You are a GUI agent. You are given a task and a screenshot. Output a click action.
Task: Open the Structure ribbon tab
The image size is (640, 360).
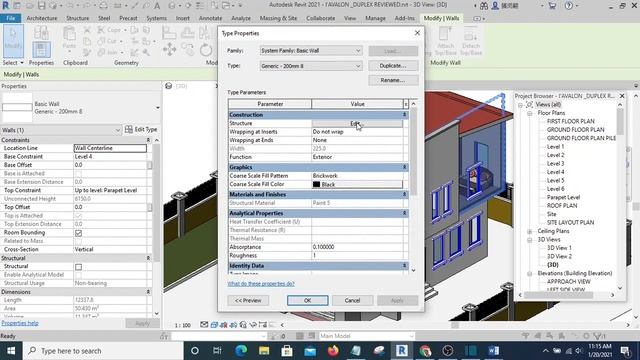78,18
